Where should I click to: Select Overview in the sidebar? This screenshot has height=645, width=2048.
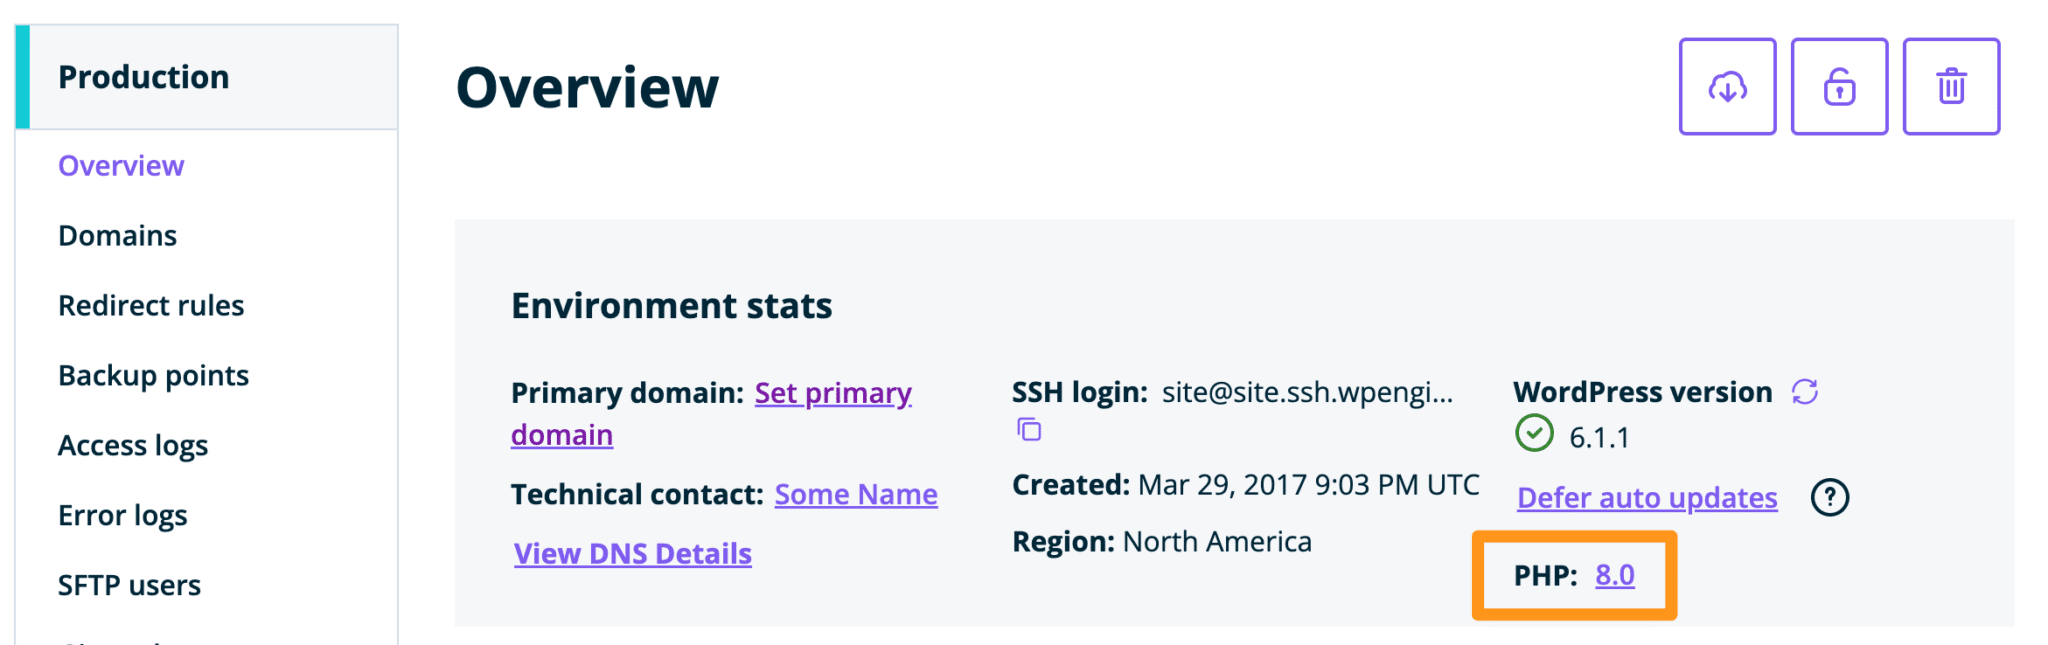[120, 165]
